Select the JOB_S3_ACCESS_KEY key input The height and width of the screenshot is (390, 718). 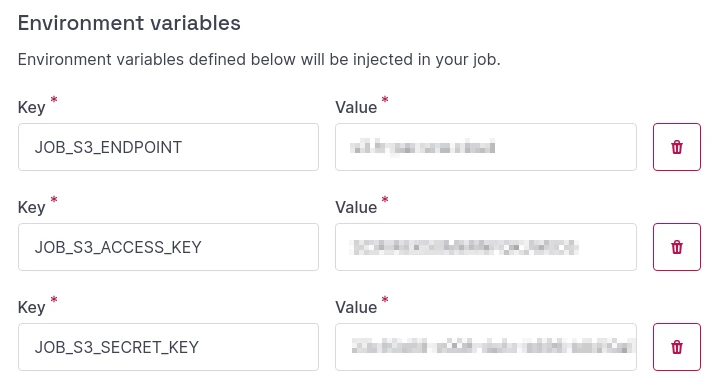(x=168, y=247)
